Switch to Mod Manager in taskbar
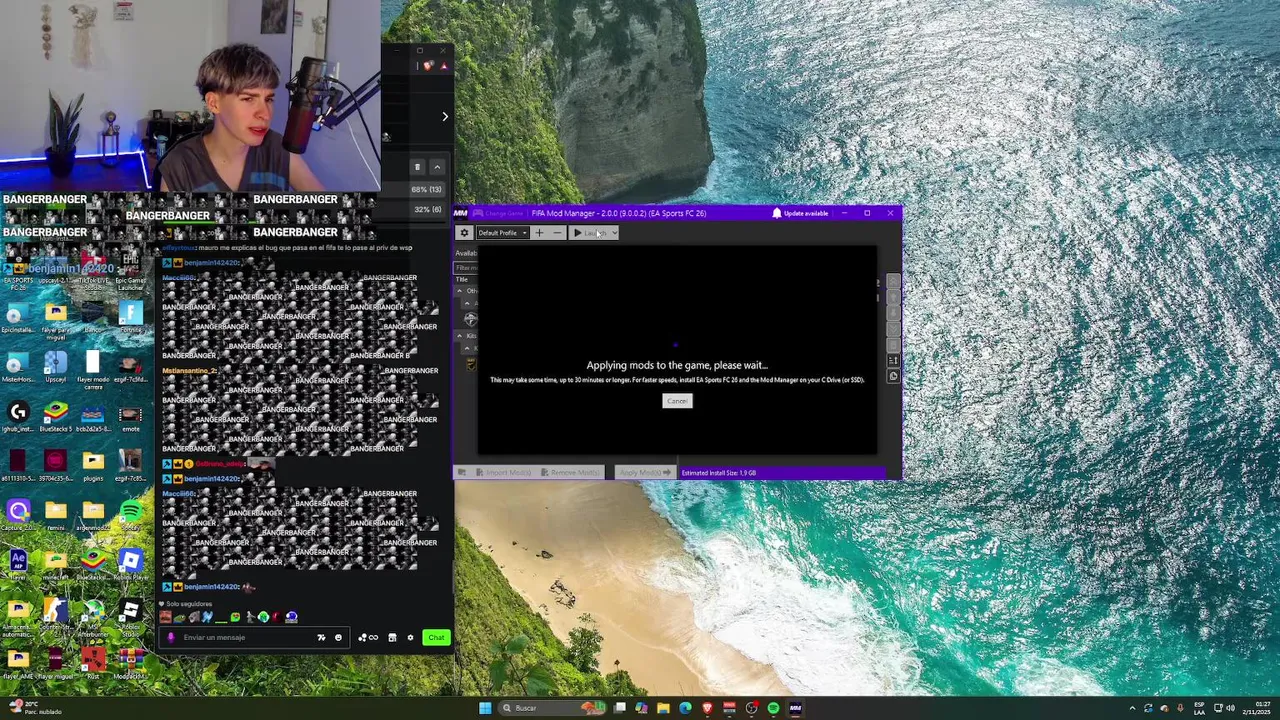This screenshot has height=720, width=1280. coord(795,708)
